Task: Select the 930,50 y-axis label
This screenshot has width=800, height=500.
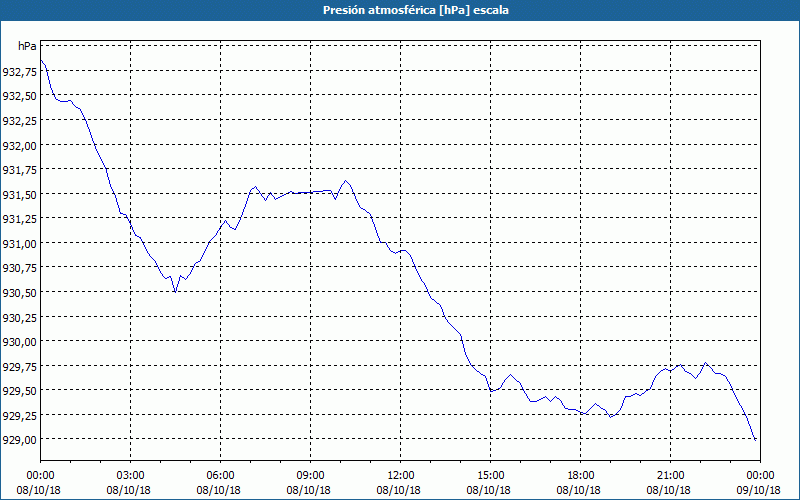Action: point(19,292)
